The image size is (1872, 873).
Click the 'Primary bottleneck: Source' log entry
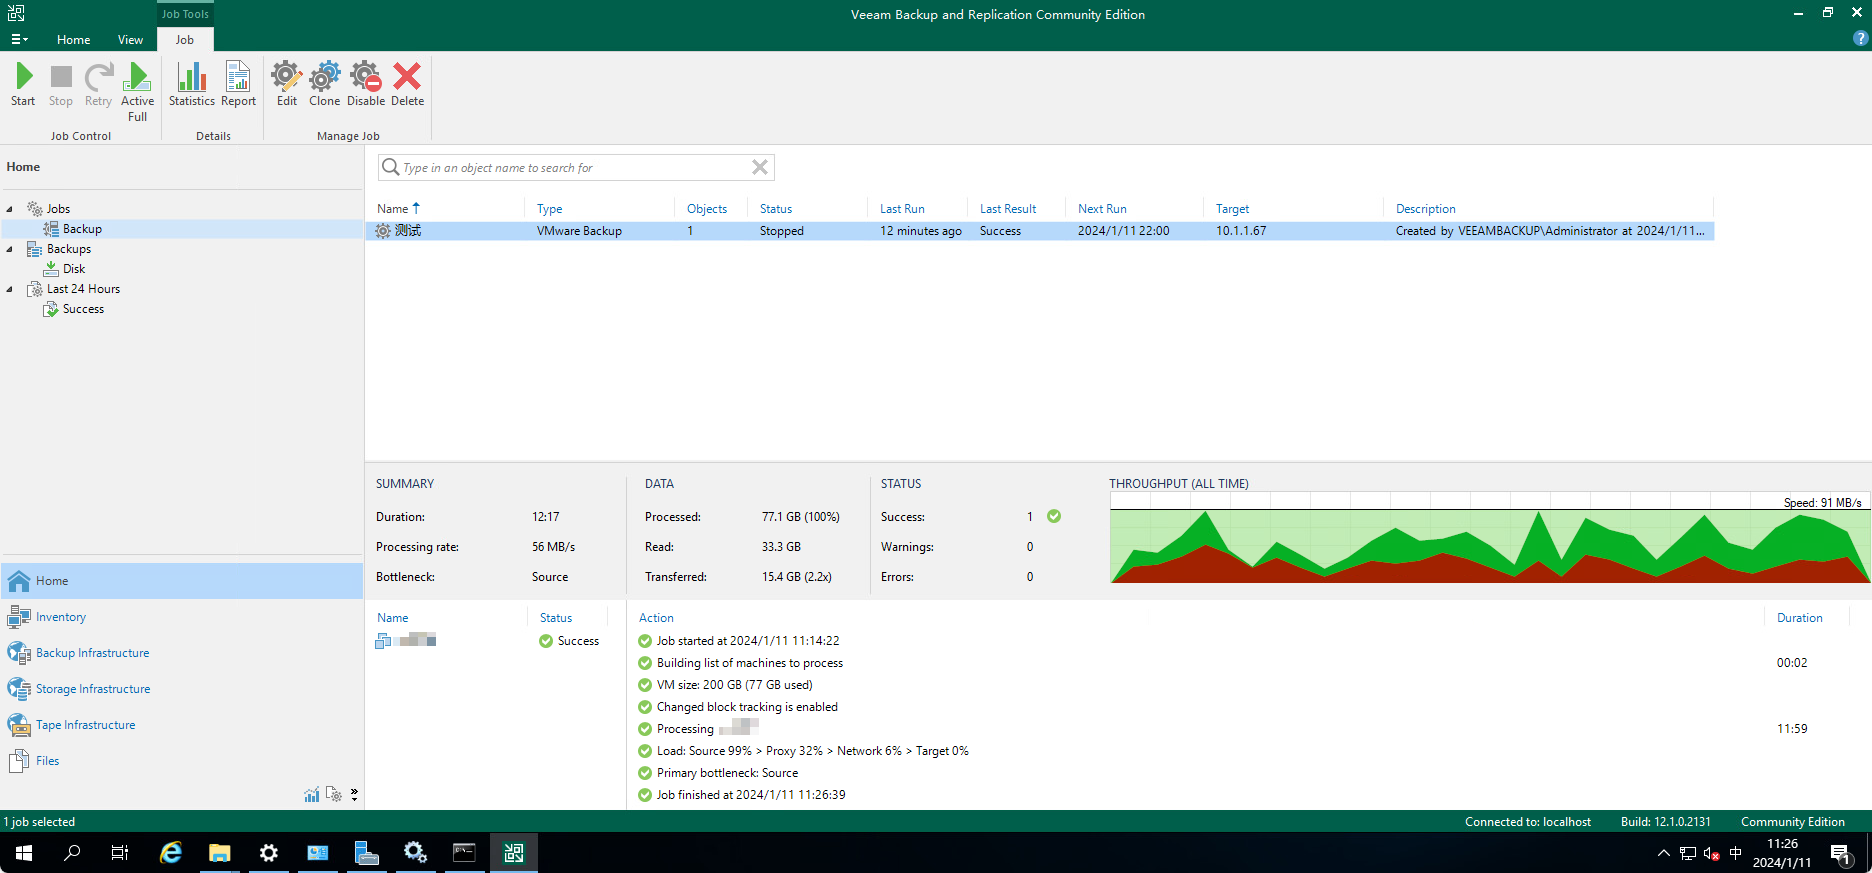(x=727, y=773)
